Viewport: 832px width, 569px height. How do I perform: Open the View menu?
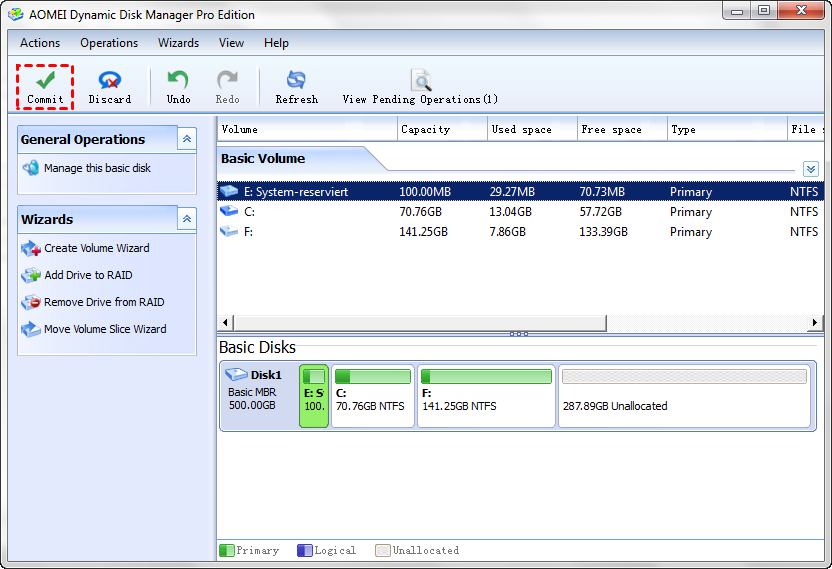(231, 43)
